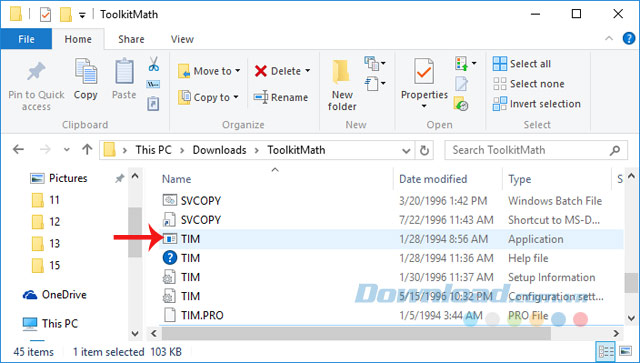Select the TIM Setup Information file
This screenshot has width=640, height=363.
(392, 277)
